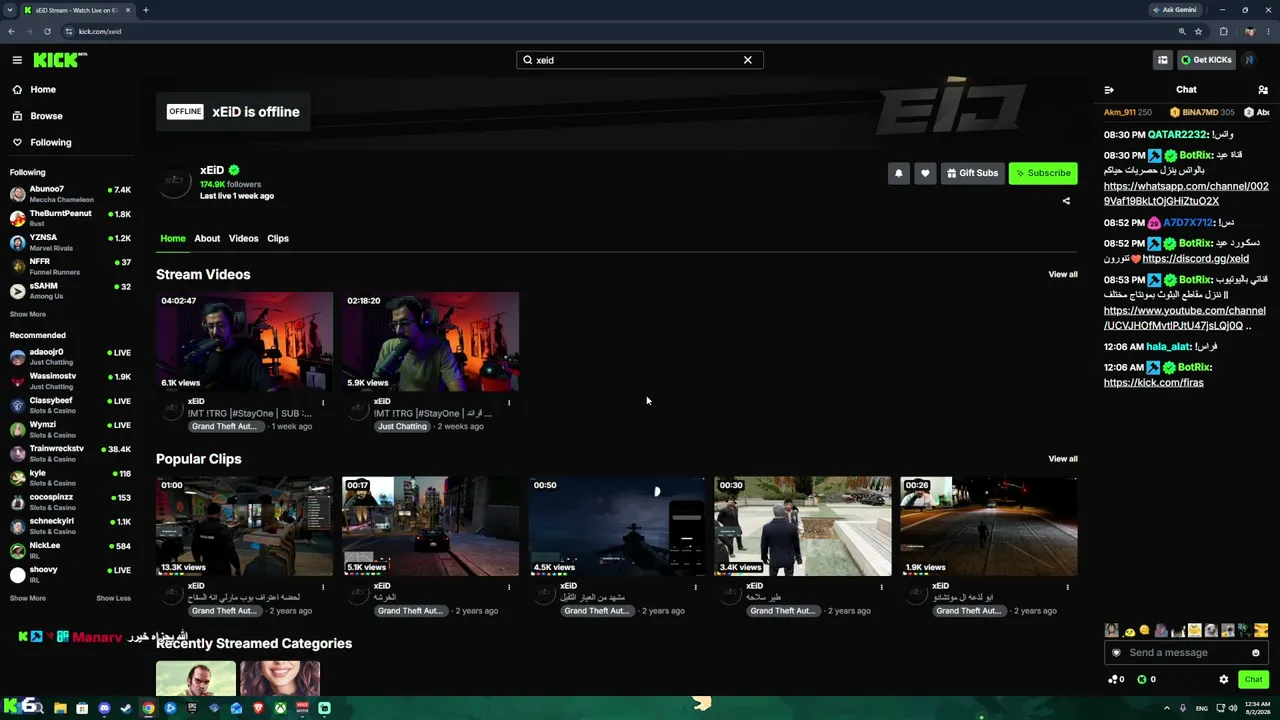Screen dimensions: 1280x720
Task: Open options for the 02:18:20 video
Action: coord(509,403)
